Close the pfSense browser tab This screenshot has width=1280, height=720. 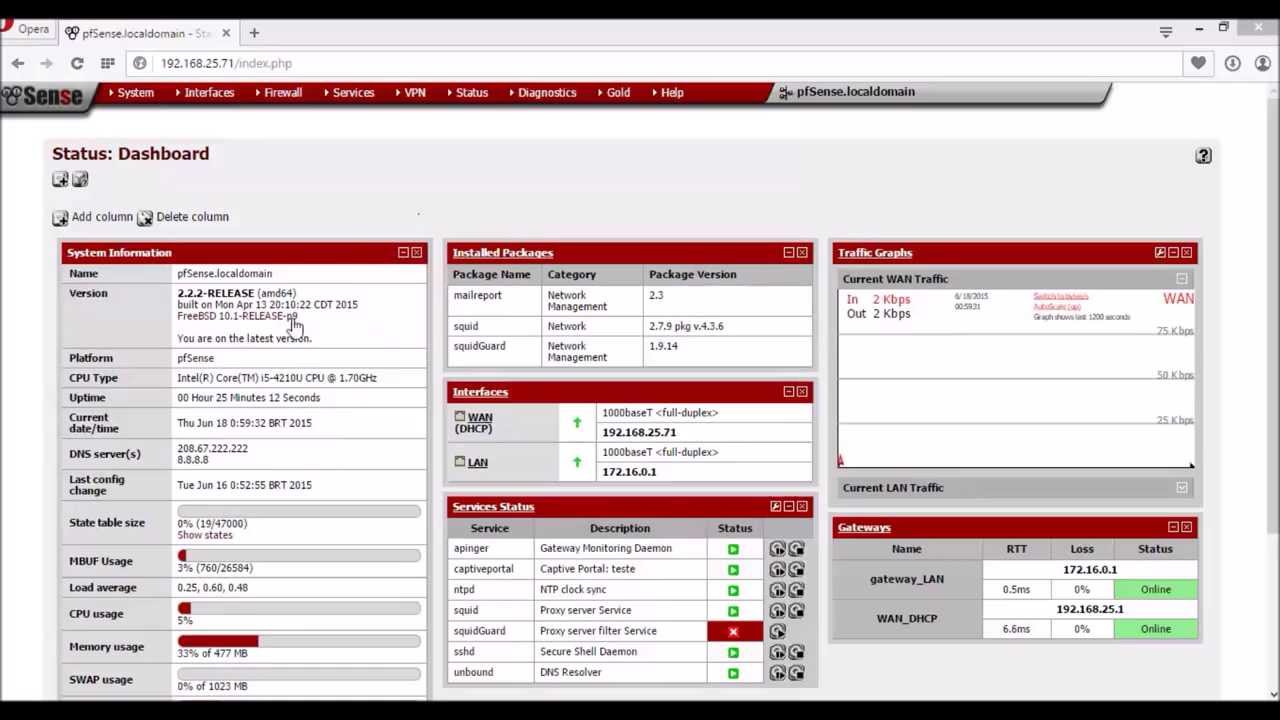point(226,33)
